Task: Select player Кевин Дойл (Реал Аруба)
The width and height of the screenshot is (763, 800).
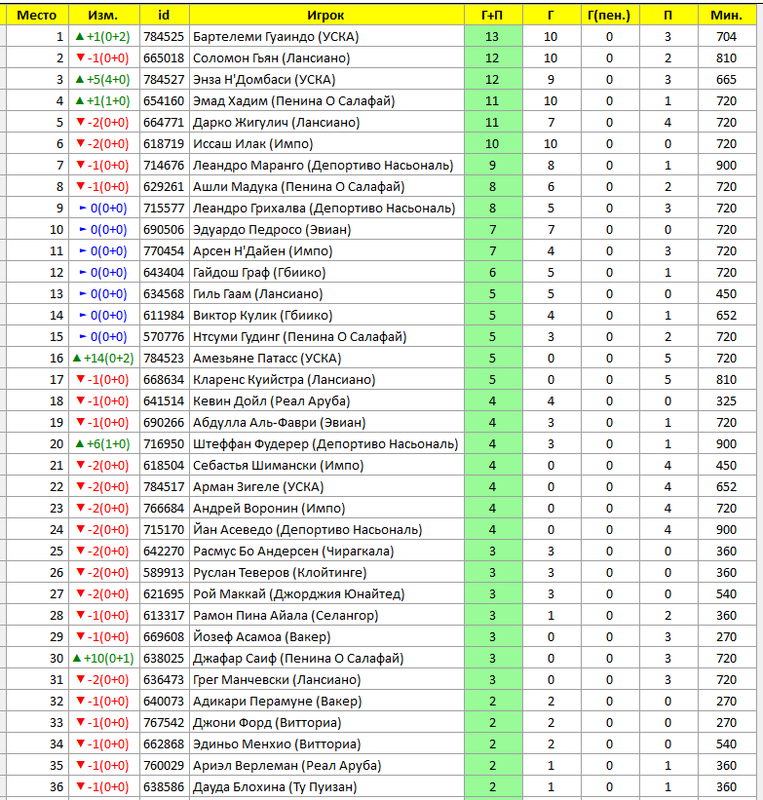Action: click(x=272, y=401)
